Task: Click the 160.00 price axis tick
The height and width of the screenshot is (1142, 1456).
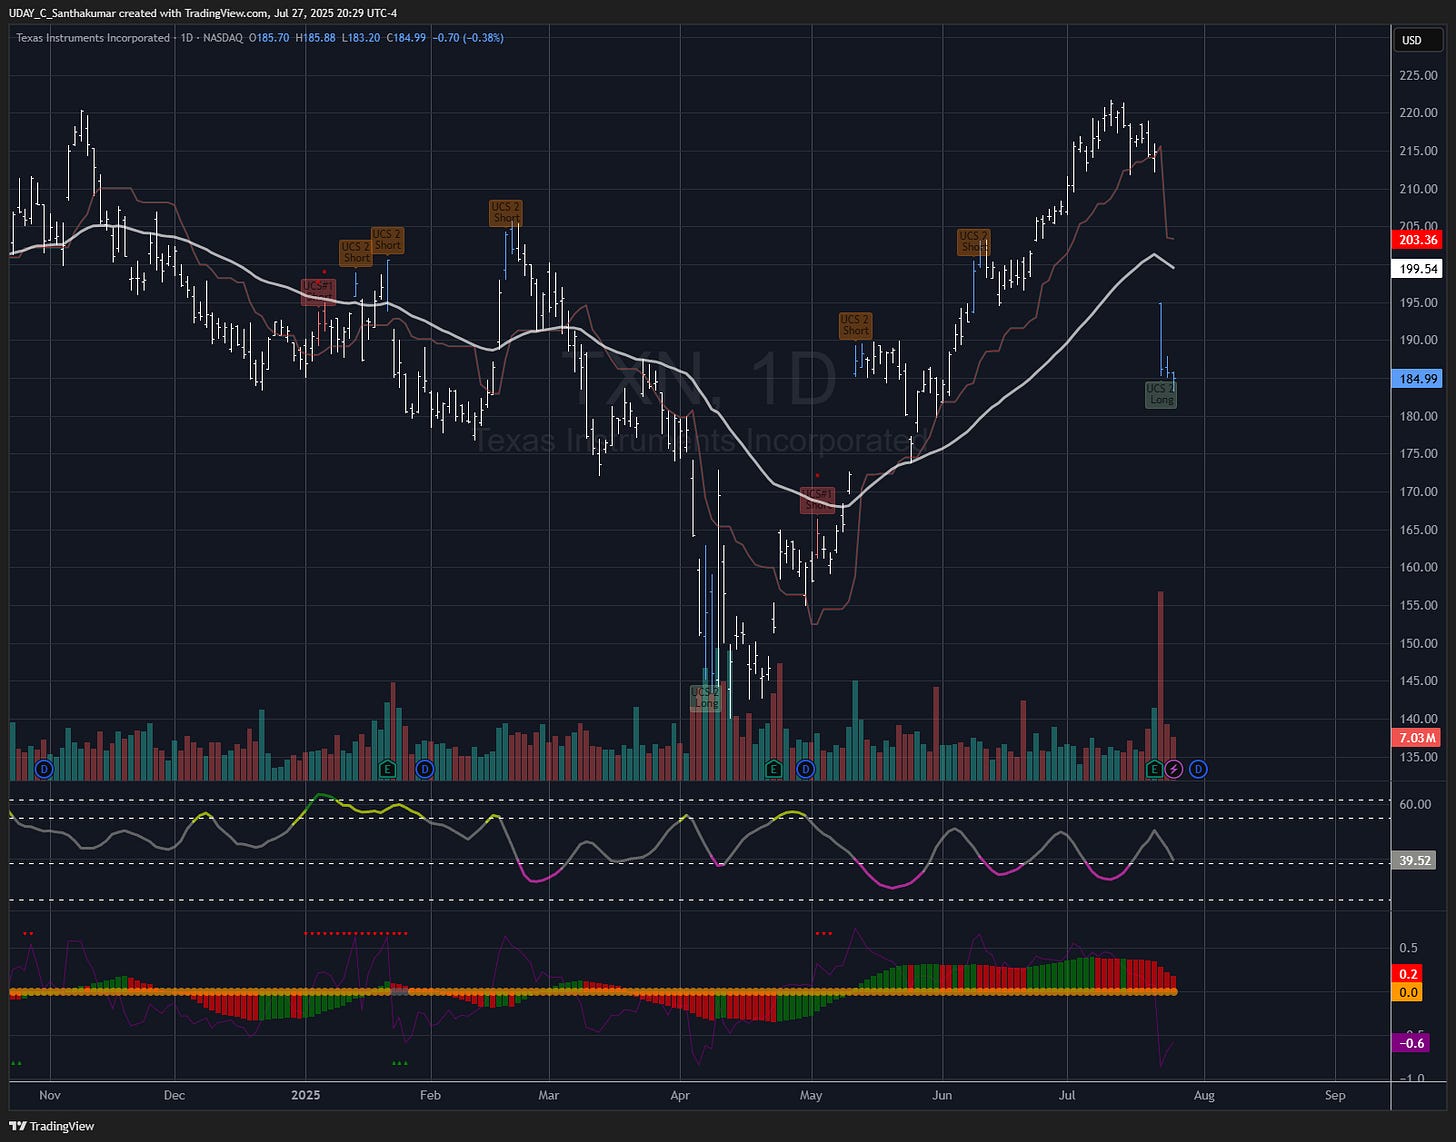Action: (1419, 567)
